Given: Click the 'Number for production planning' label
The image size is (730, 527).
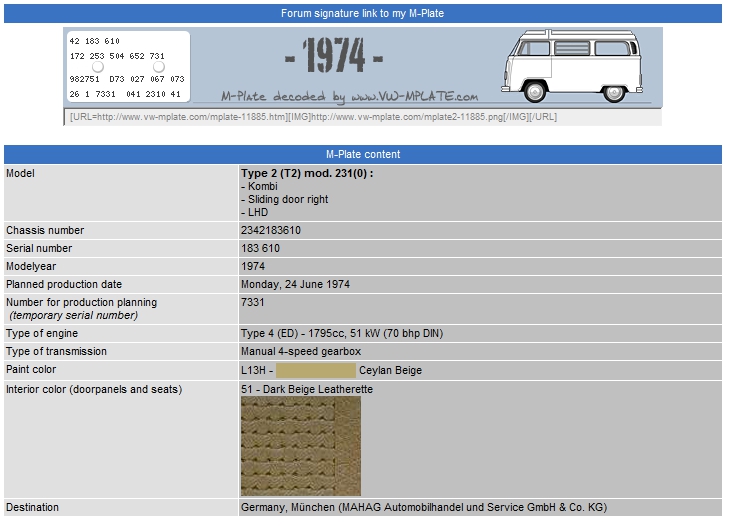Looking at the screenshot, I should tap(82, 302).
